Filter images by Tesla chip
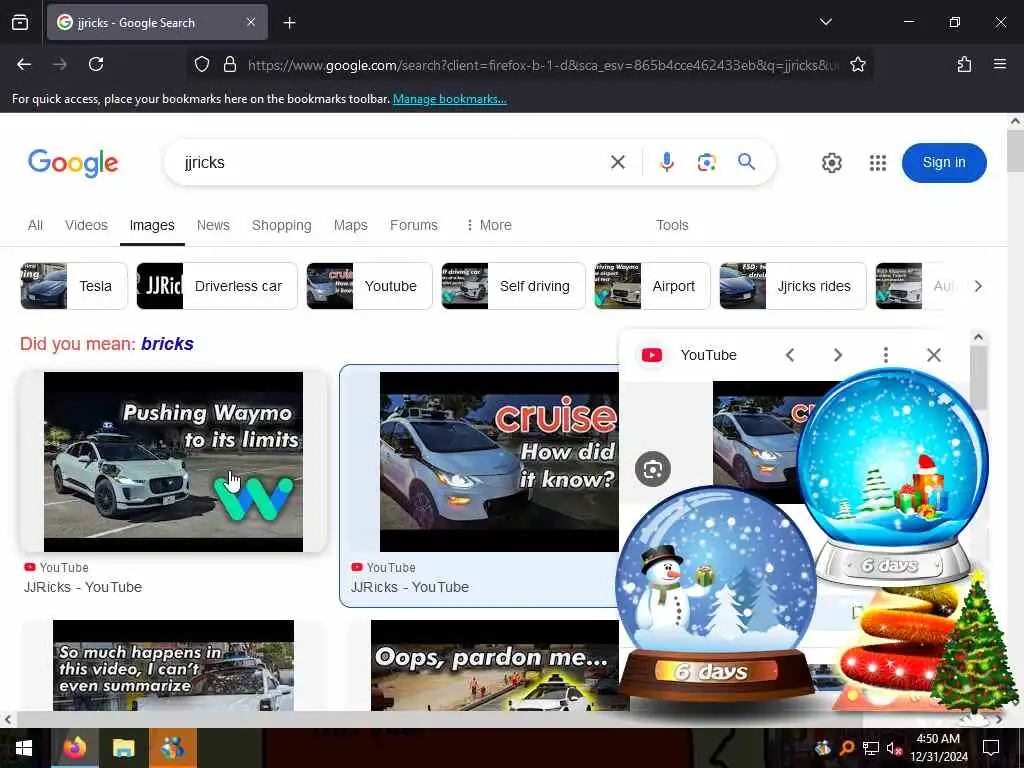 74,286
